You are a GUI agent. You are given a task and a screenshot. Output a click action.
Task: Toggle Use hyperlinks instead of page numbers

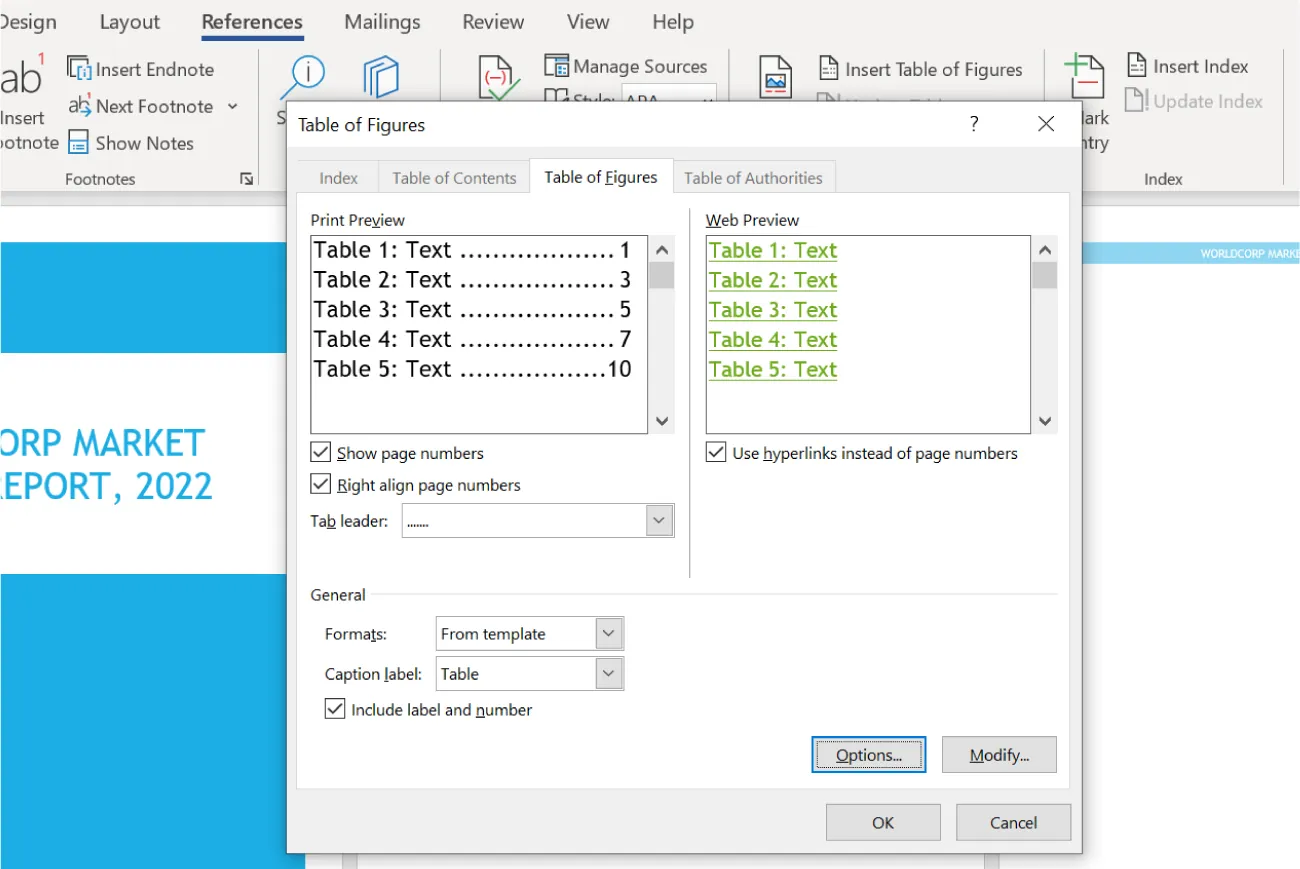click(x=716, y=452)
